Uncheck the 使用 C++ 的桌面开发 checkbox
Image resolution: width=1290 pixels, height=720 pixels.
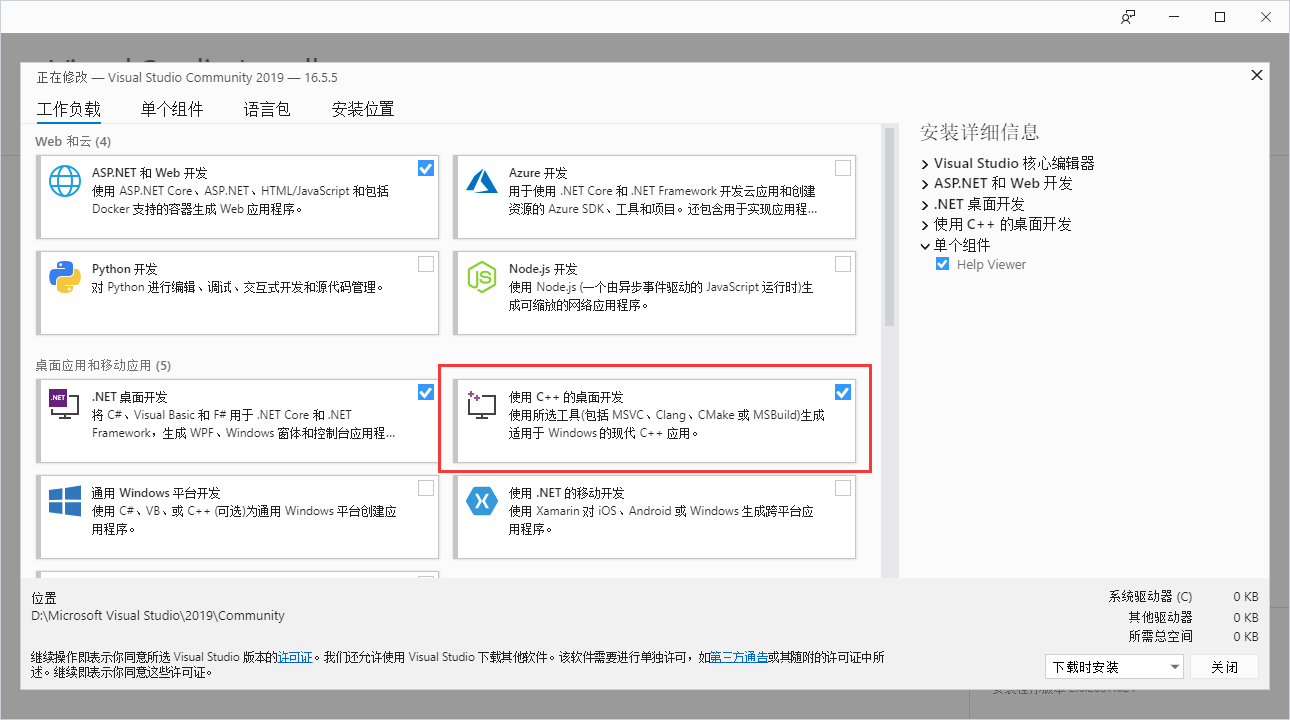tap(843, 392)
